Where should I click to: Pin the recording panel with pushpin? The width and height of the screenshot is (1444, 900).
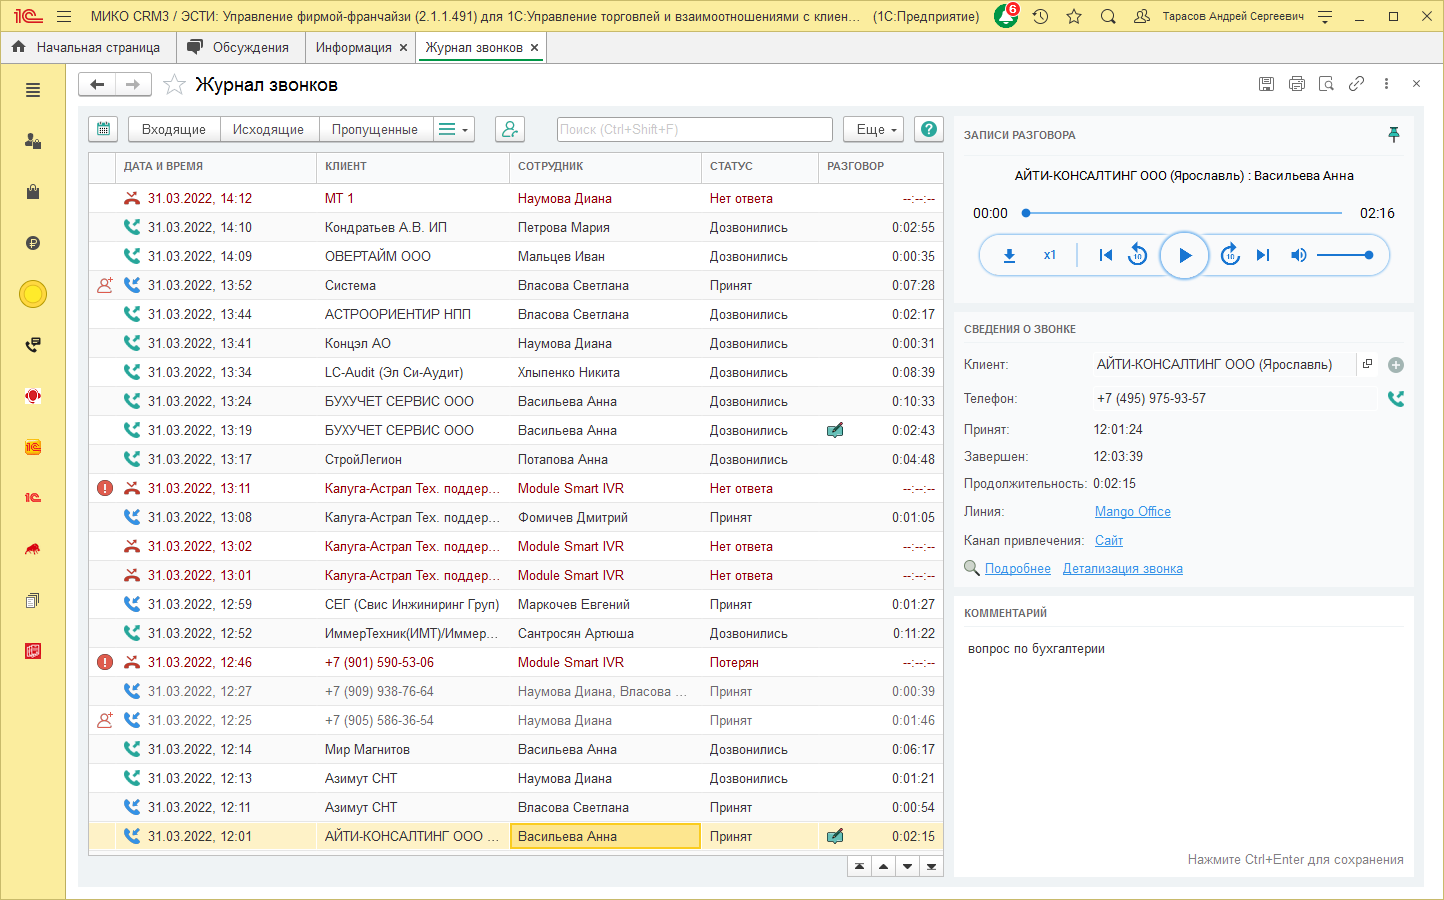[x=1394, y=135]
